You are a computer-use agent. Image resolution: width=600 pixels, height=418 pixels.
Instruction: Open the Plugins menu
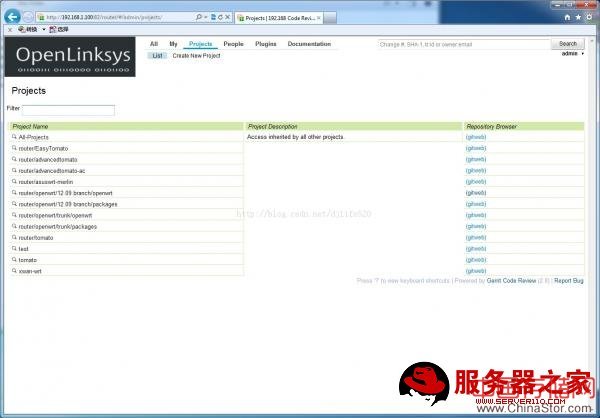tap(265, 44)
